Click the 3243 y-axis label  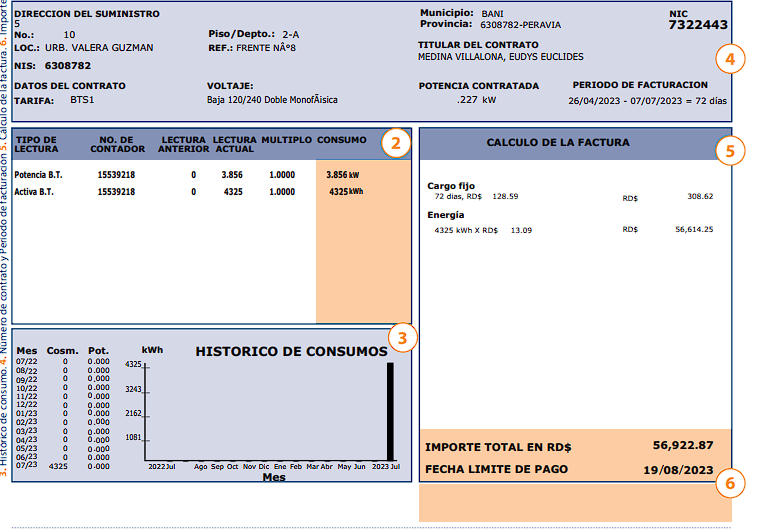133,389
